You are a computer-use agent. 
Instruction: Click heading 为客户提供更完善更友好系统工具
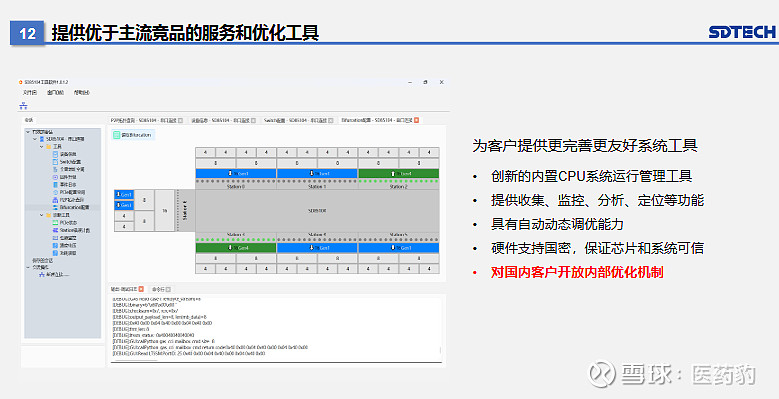tap(585, 146)
